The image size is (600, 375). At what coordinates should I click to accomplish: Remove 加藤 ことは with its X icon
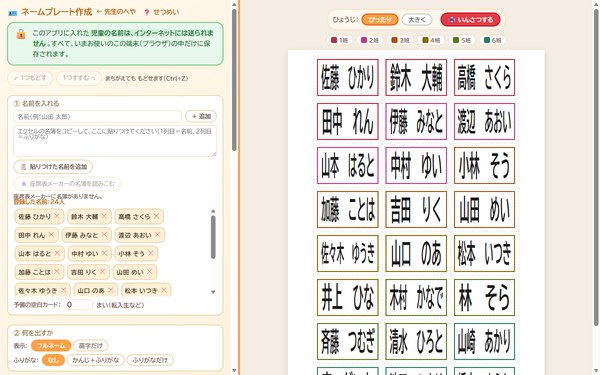pyautogui.click(x=57, y=272)
